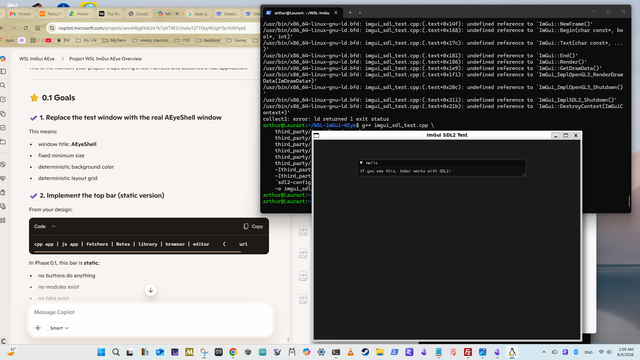Open Windows Settings gear on taskbar
The width and height of the screenshot is (640, 360).
[x=321, y=352]
